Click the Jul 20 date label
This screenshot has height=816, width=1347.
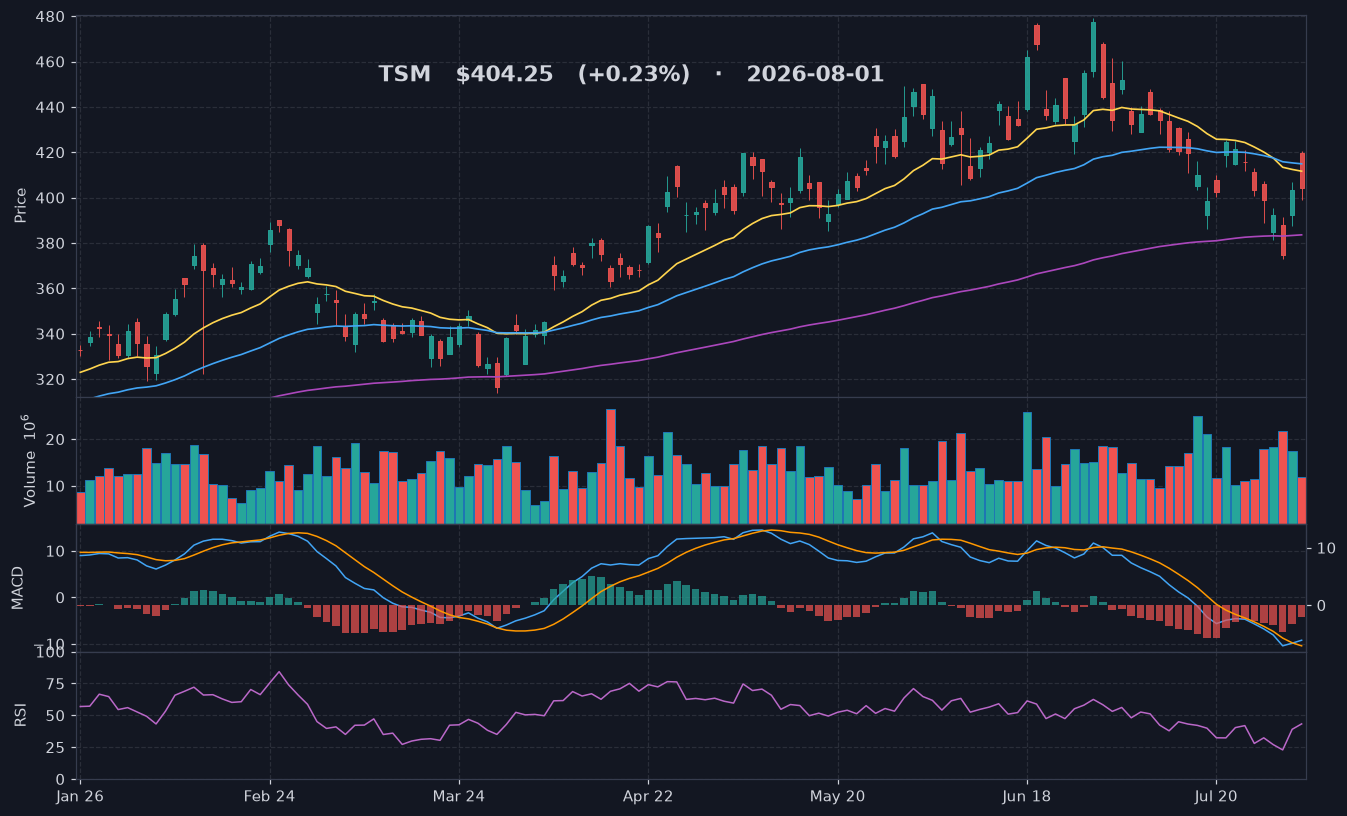pos(1216,797)
